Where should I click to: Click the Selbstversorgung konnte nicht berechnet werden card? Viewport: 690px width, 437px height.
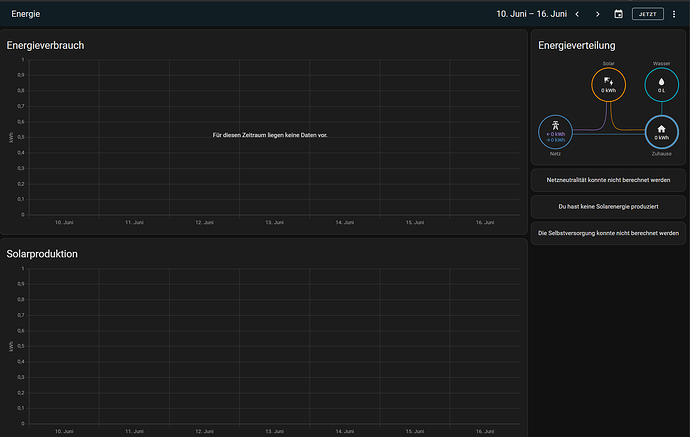(x=608, y=232)
